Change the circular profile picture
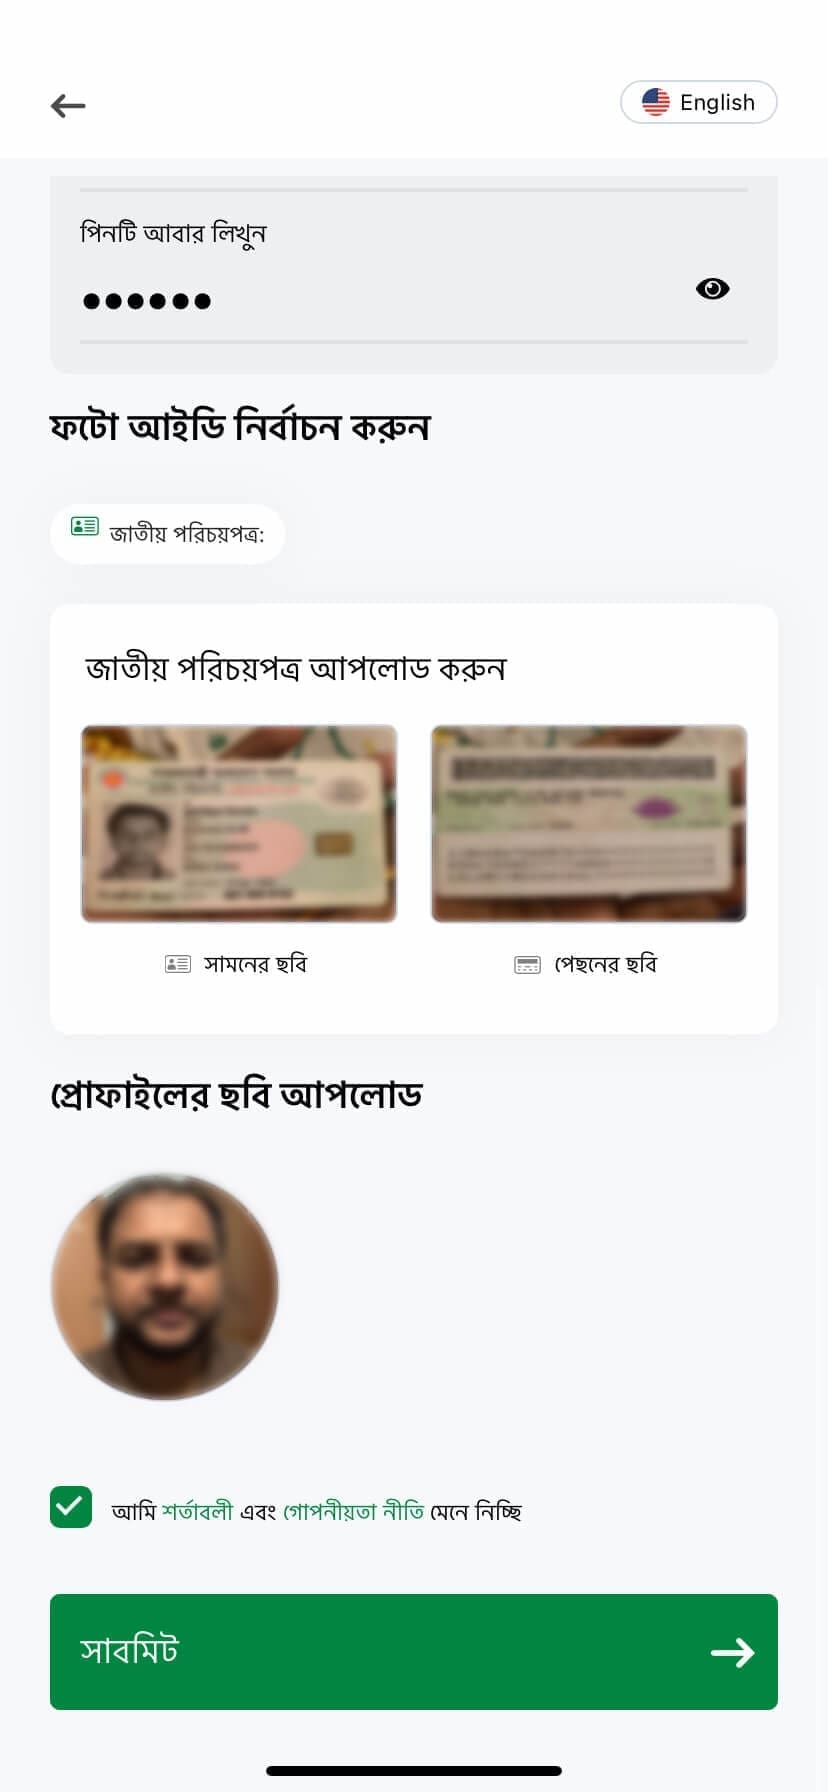Screen dimensions: 828x1792 [165, 1287]
